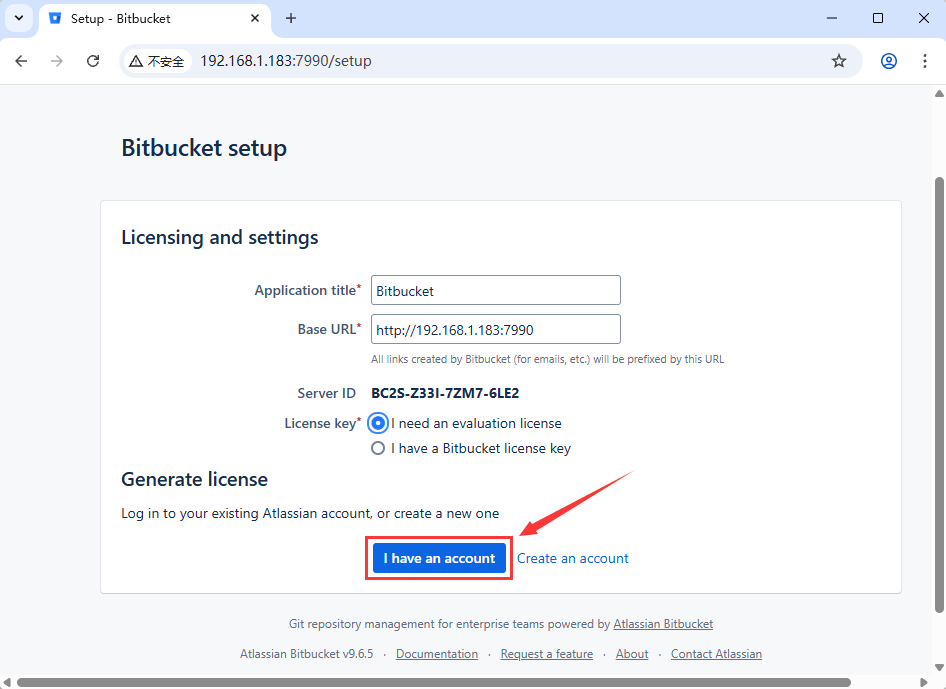Click the scroll down arrow

tap(939, 667)
